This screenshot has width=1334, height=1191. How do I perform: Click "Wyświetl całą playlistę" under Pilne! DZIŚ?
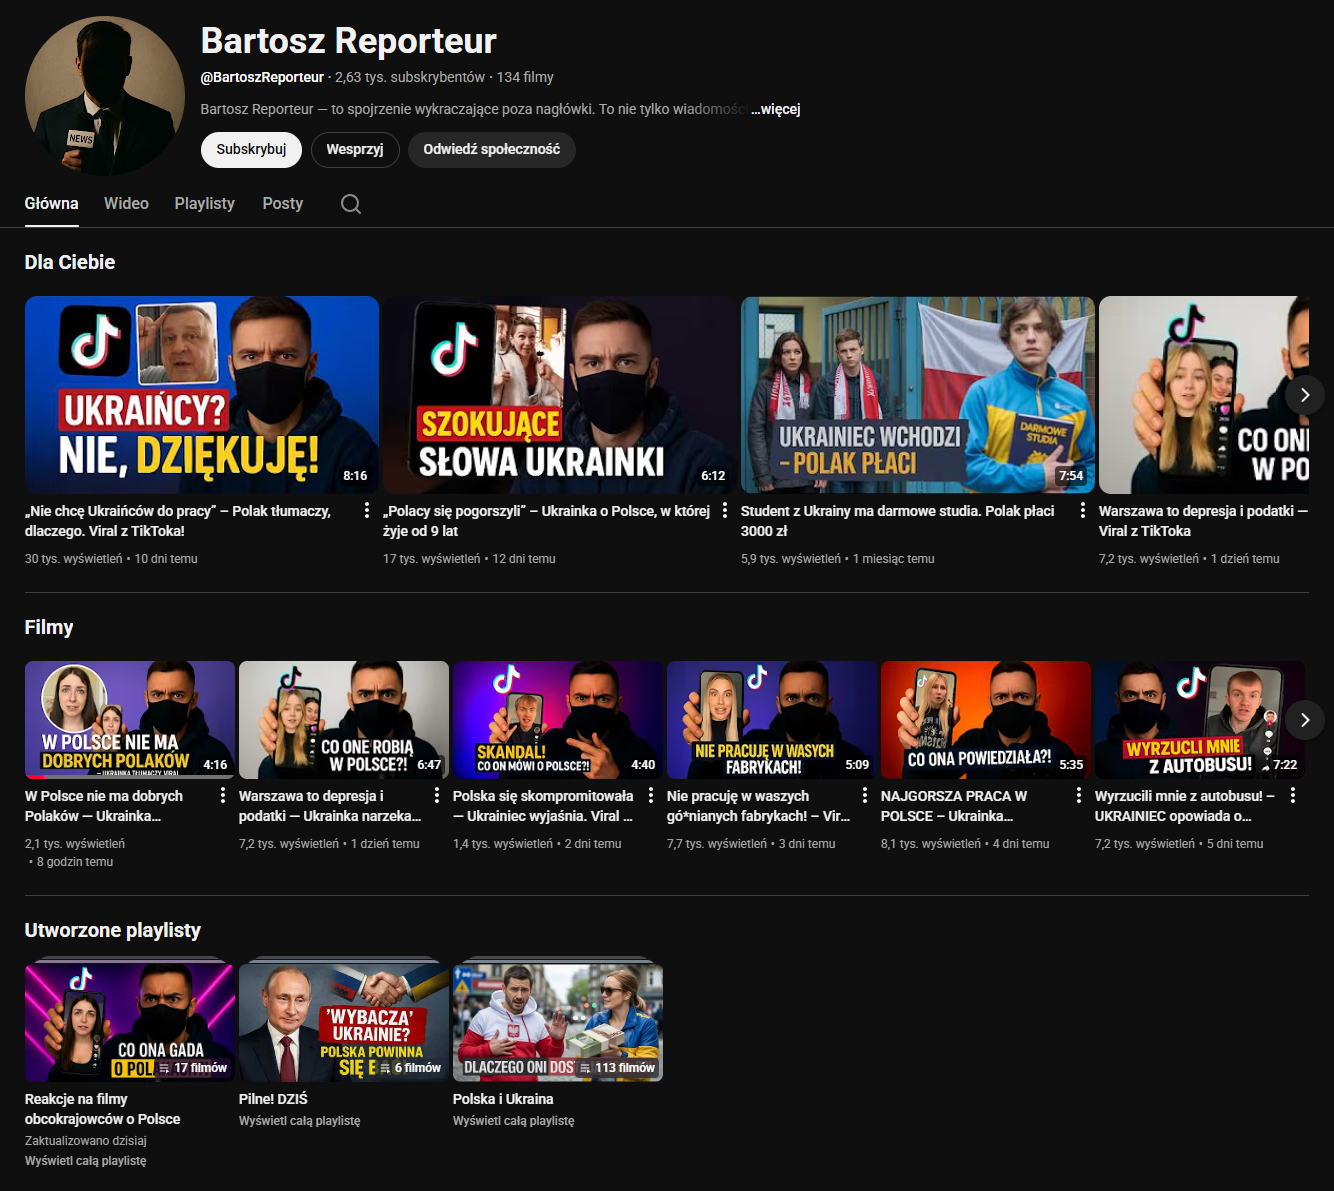coord(299,1121)
